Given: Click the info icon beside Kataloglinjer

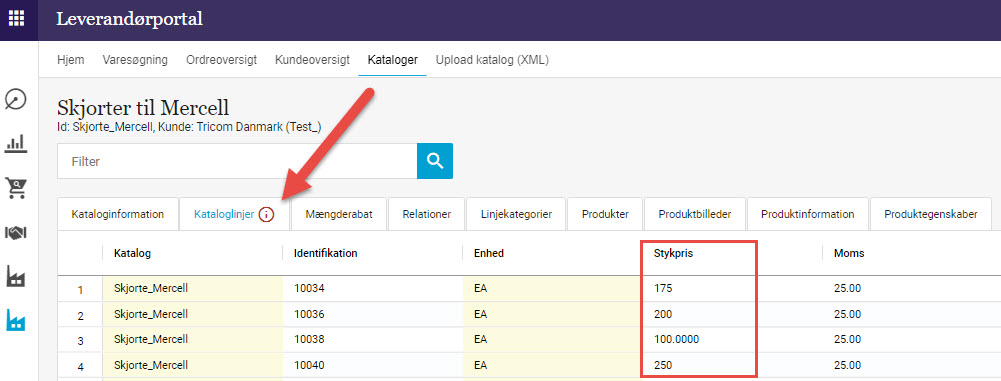Looking at the screenshot, I should coord(266,214).
